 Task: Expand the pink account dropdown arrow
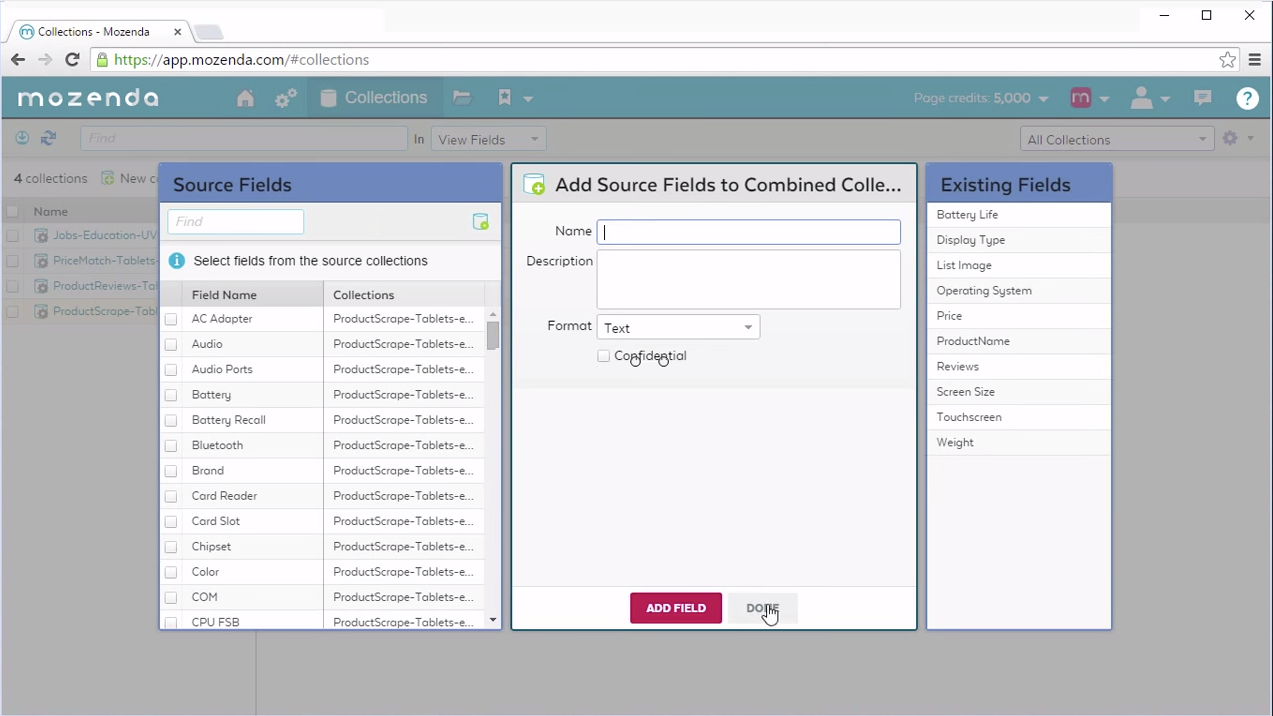(1104, 99)
